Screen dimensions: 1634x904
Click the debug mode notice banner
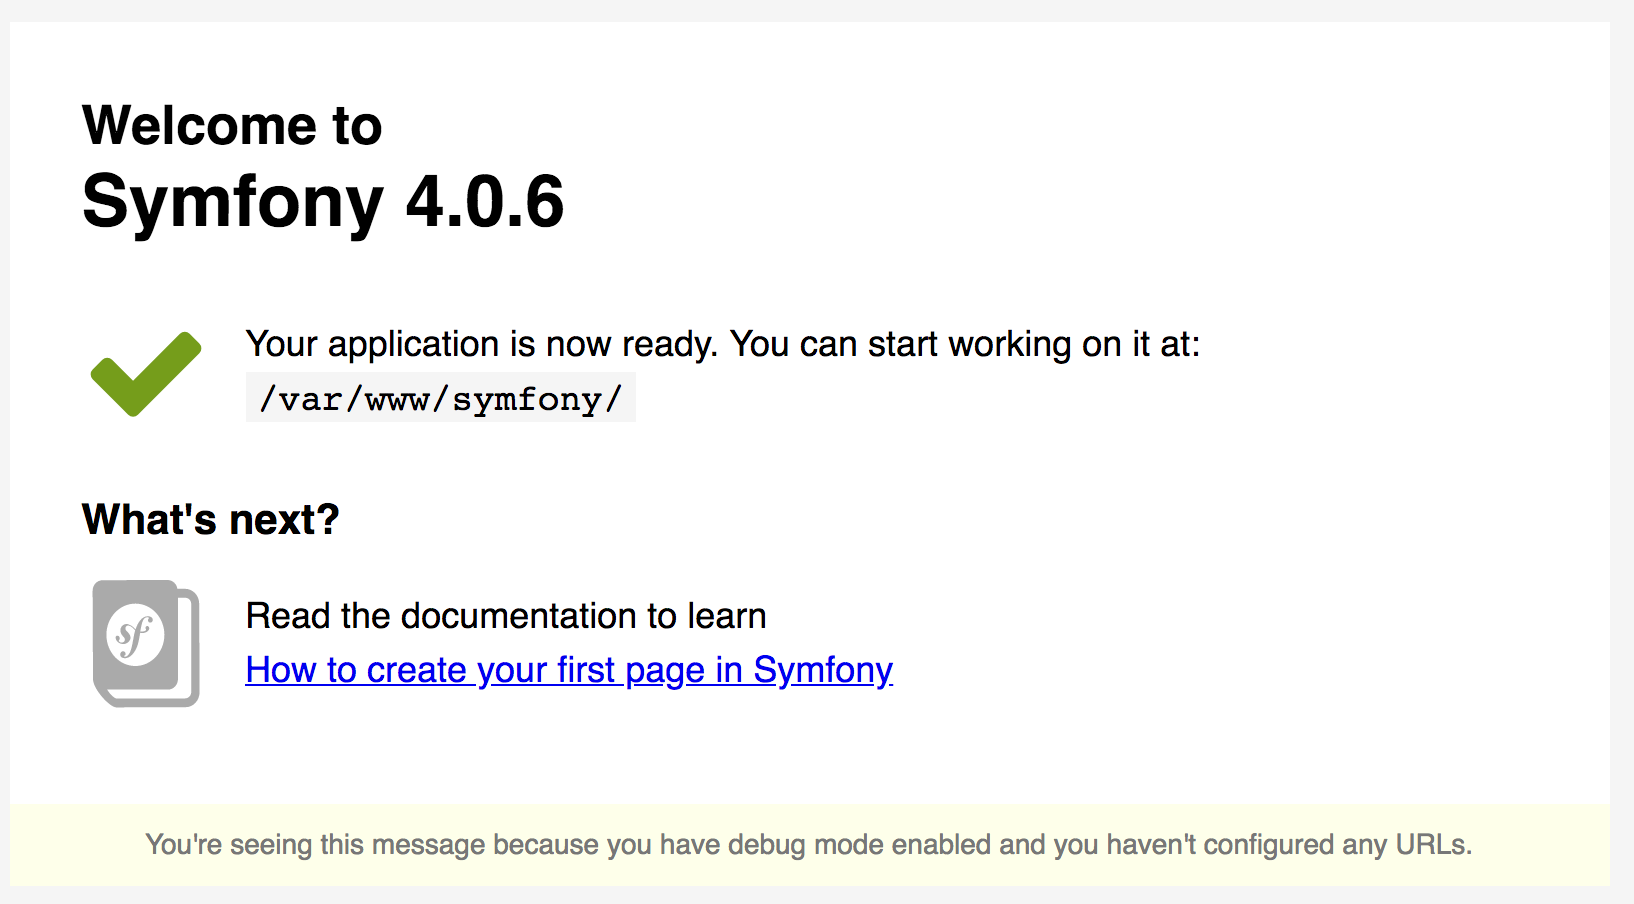point(817,845)
